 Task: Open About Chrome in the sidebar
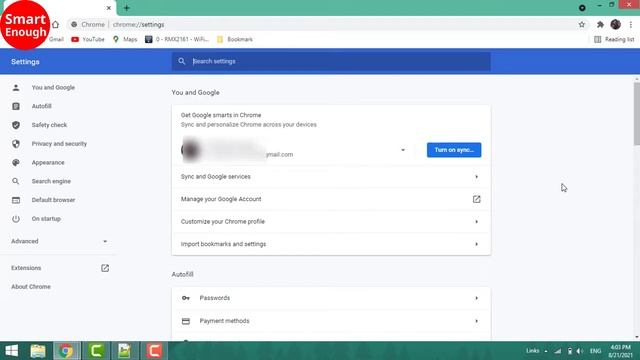pyautogui.click(x=31, y=287)
